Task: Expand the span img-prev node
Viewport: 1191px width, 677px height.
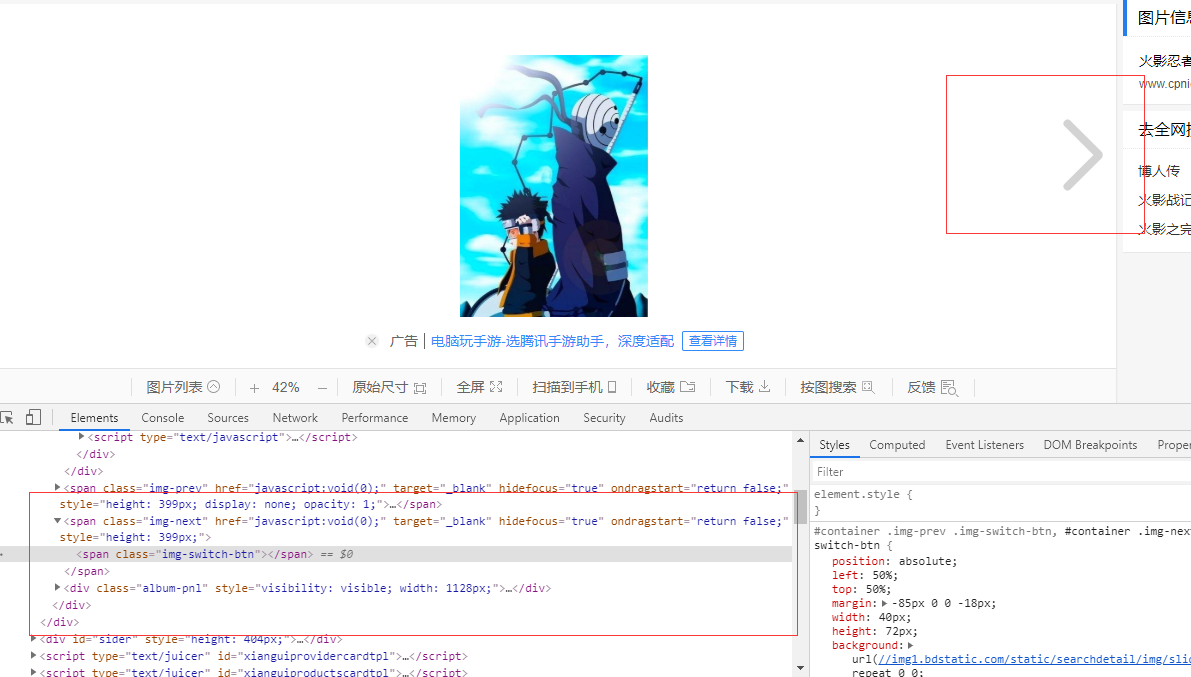Action: pos(58,487)
